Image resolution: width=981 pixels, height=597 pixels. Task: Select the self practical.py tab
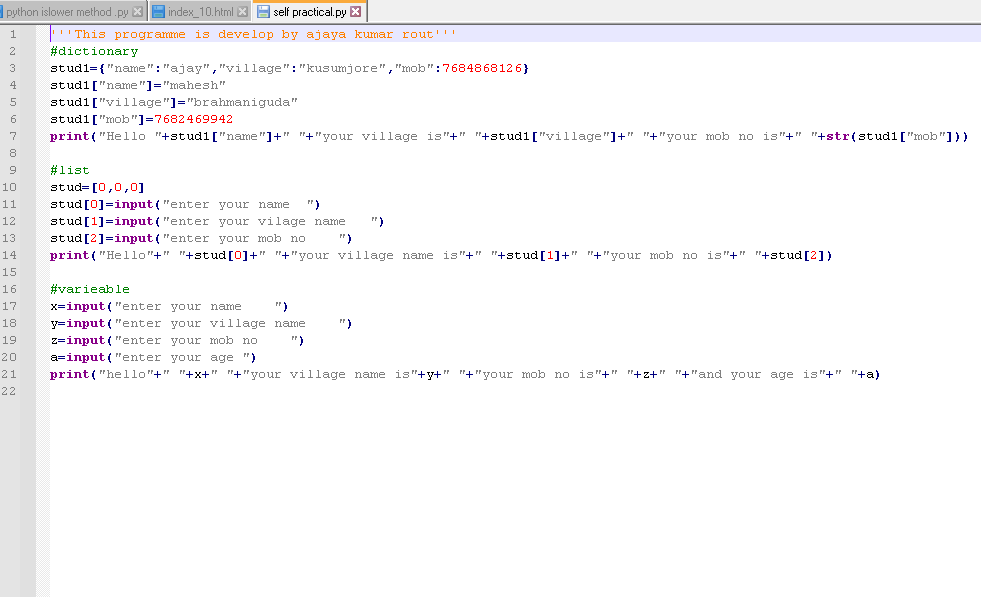(x=310, y=11)
